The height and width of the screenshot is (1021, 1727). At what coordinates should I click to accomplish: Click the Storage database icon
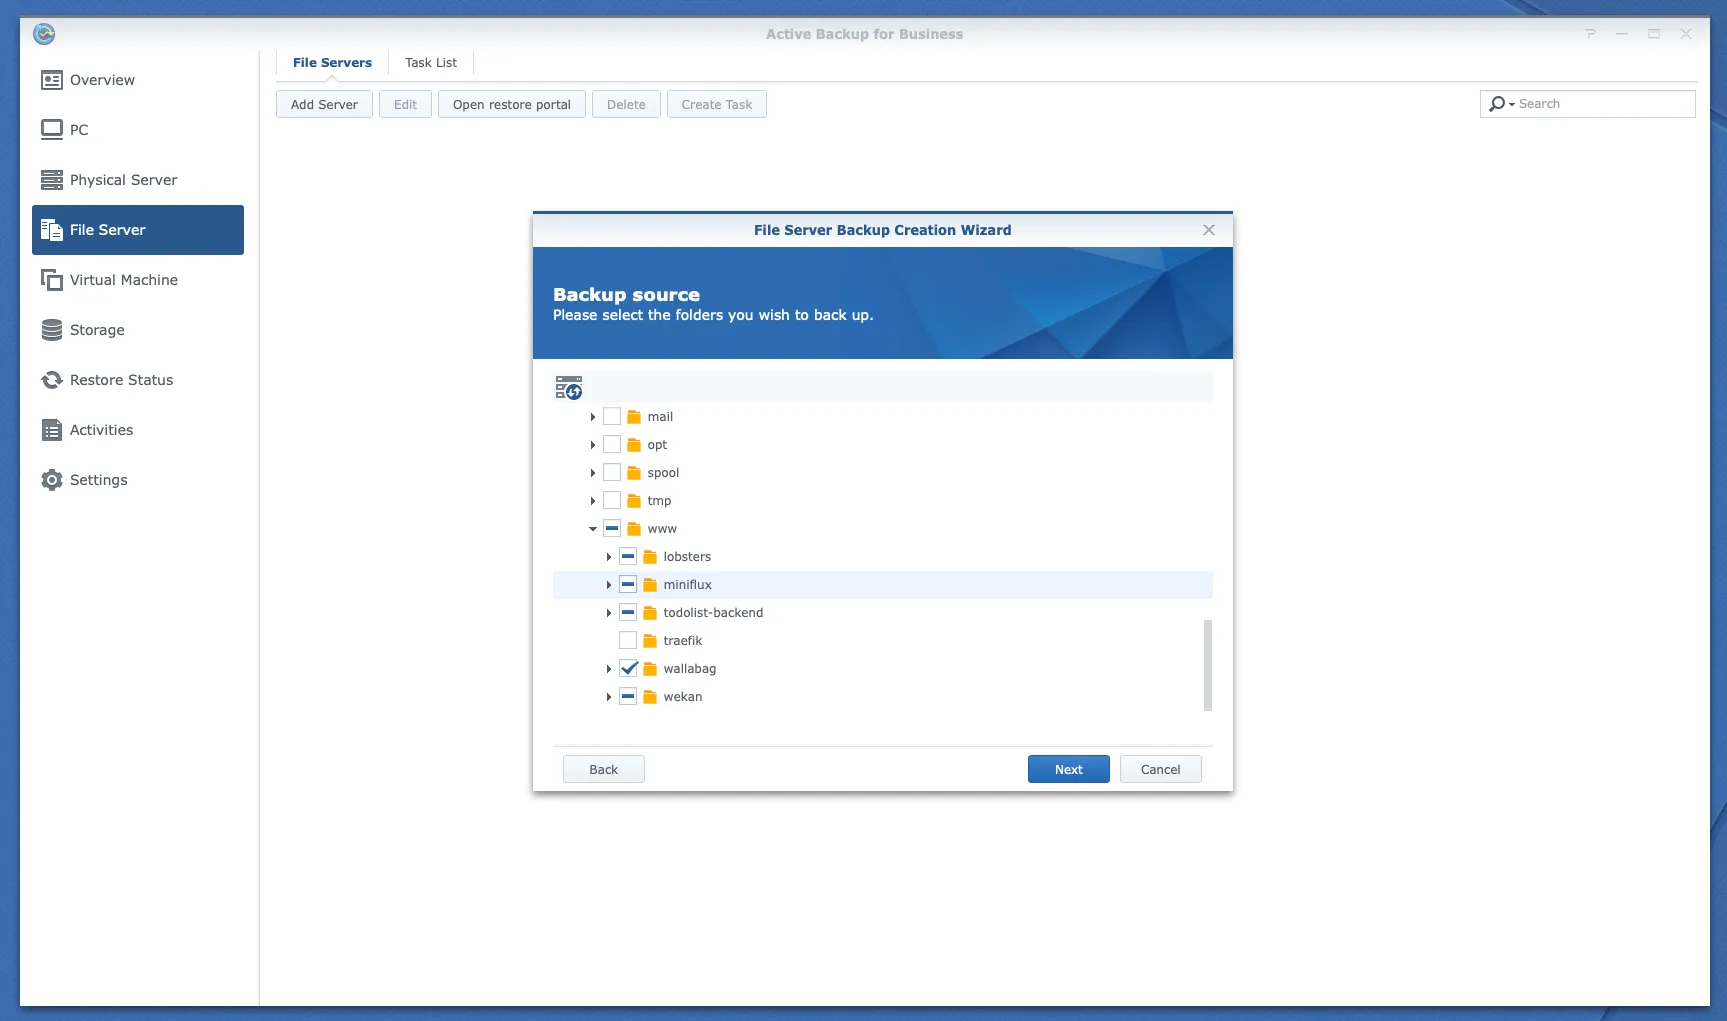click(x=52, y=330)
